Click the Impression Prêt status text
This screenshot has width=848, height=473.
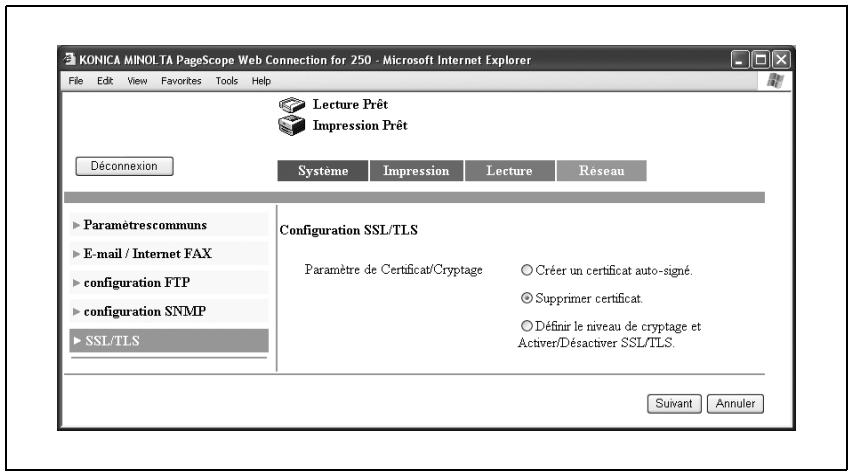coord(360,125)
